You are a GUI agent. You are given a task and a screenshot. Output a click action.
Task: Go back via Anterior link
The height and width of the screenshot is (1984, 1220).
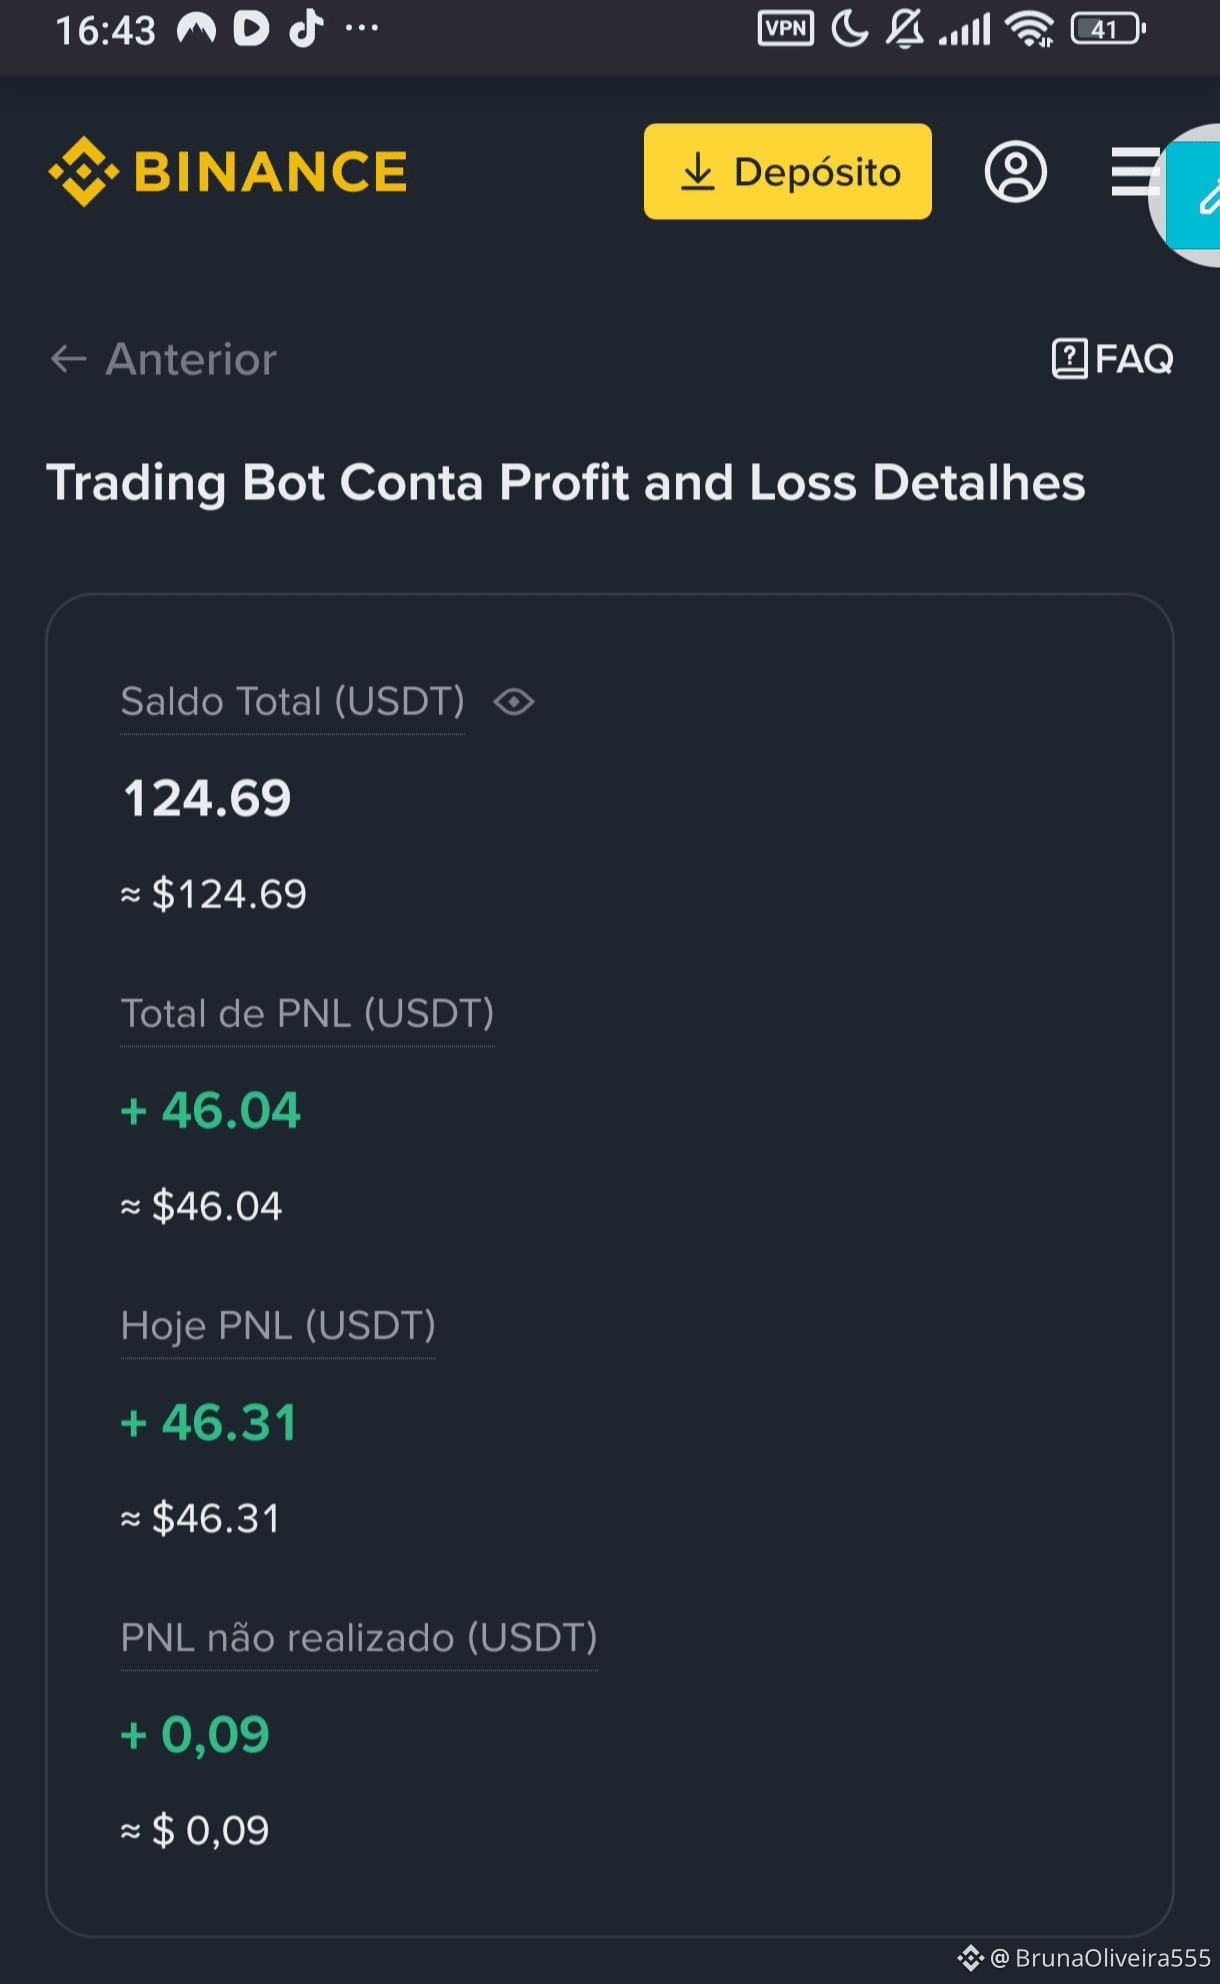tap(164, 359)
